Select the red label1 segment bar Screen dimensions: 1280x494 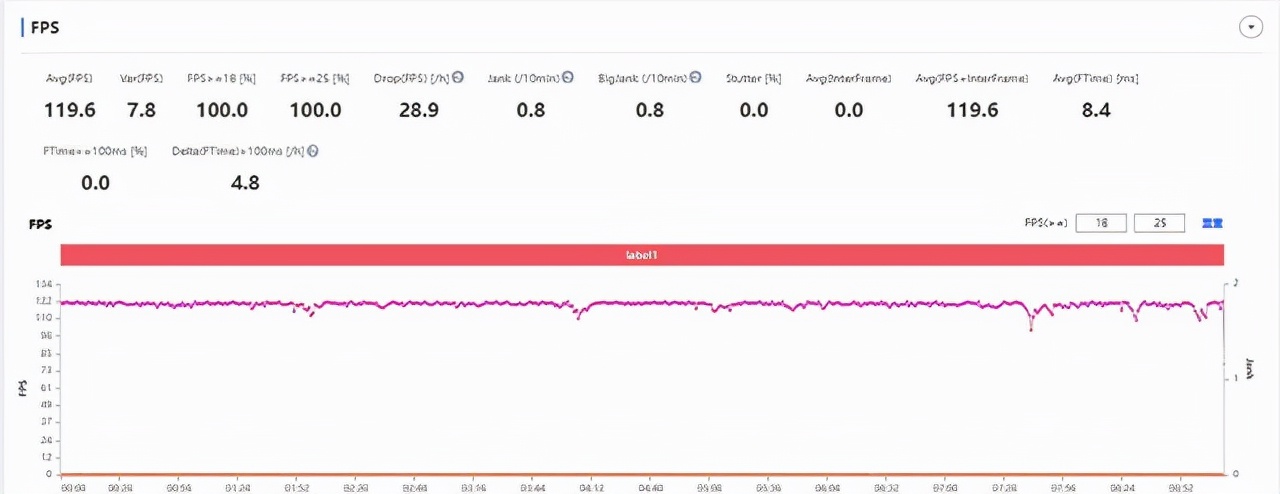[642, 255]
